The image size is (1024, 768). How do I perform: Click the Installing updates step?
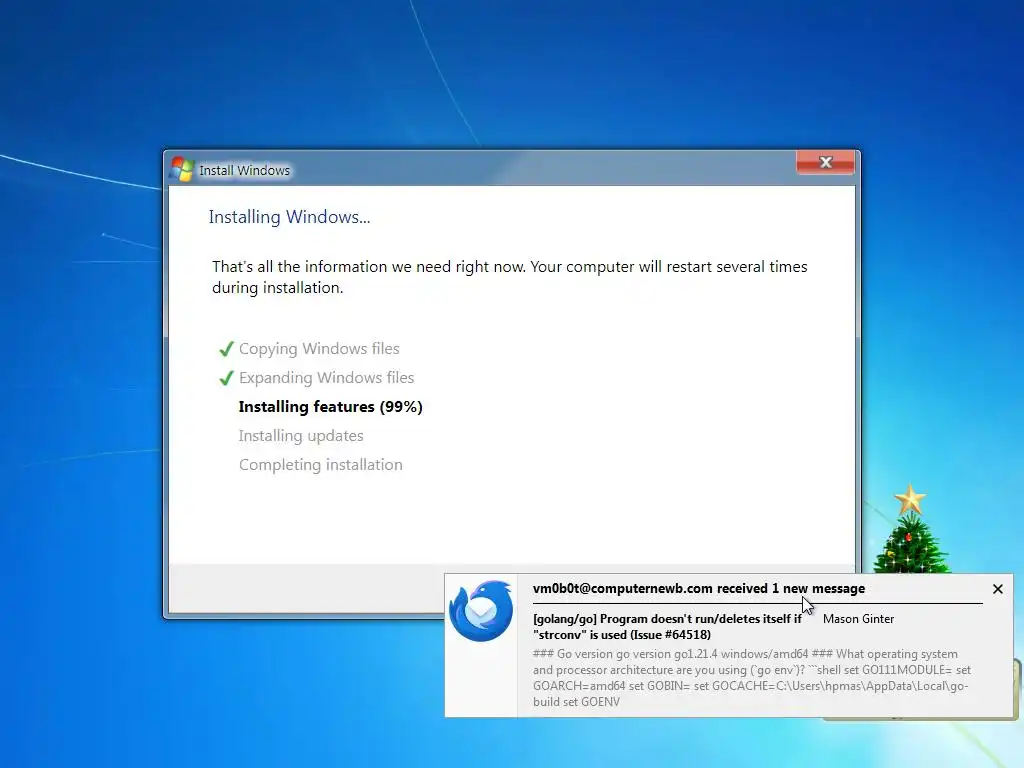pos(301,436)
